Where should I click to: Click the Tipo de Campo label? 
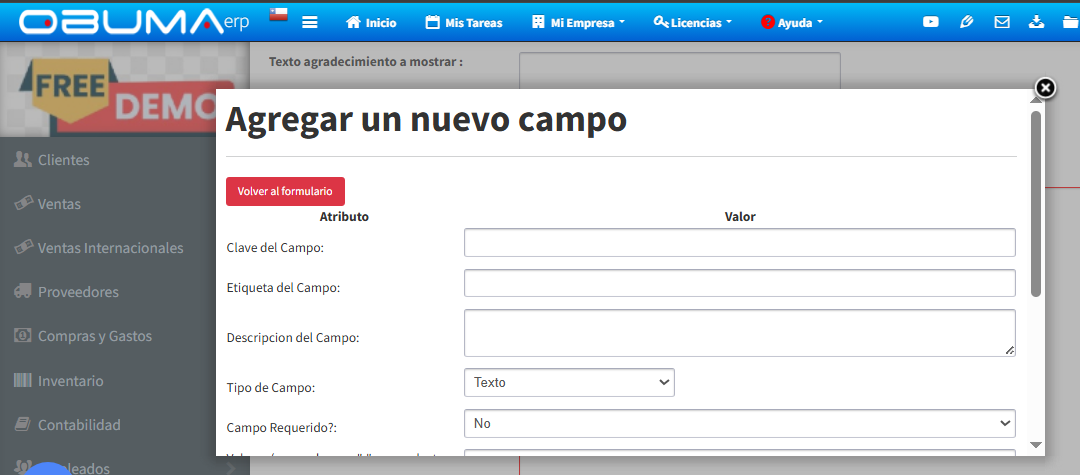(271, 388)
